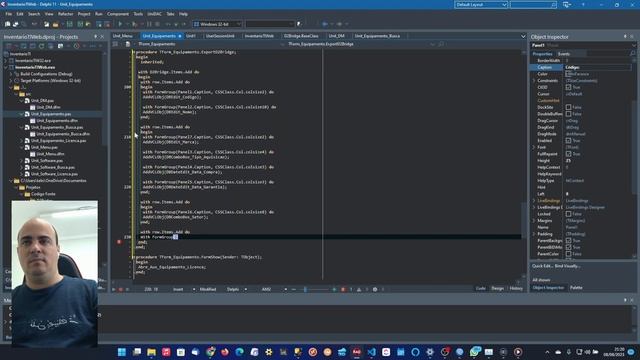The width and height of the screenshot is (640, 360).
Task: Click the Caption property value field
Action: pos(598,67)
